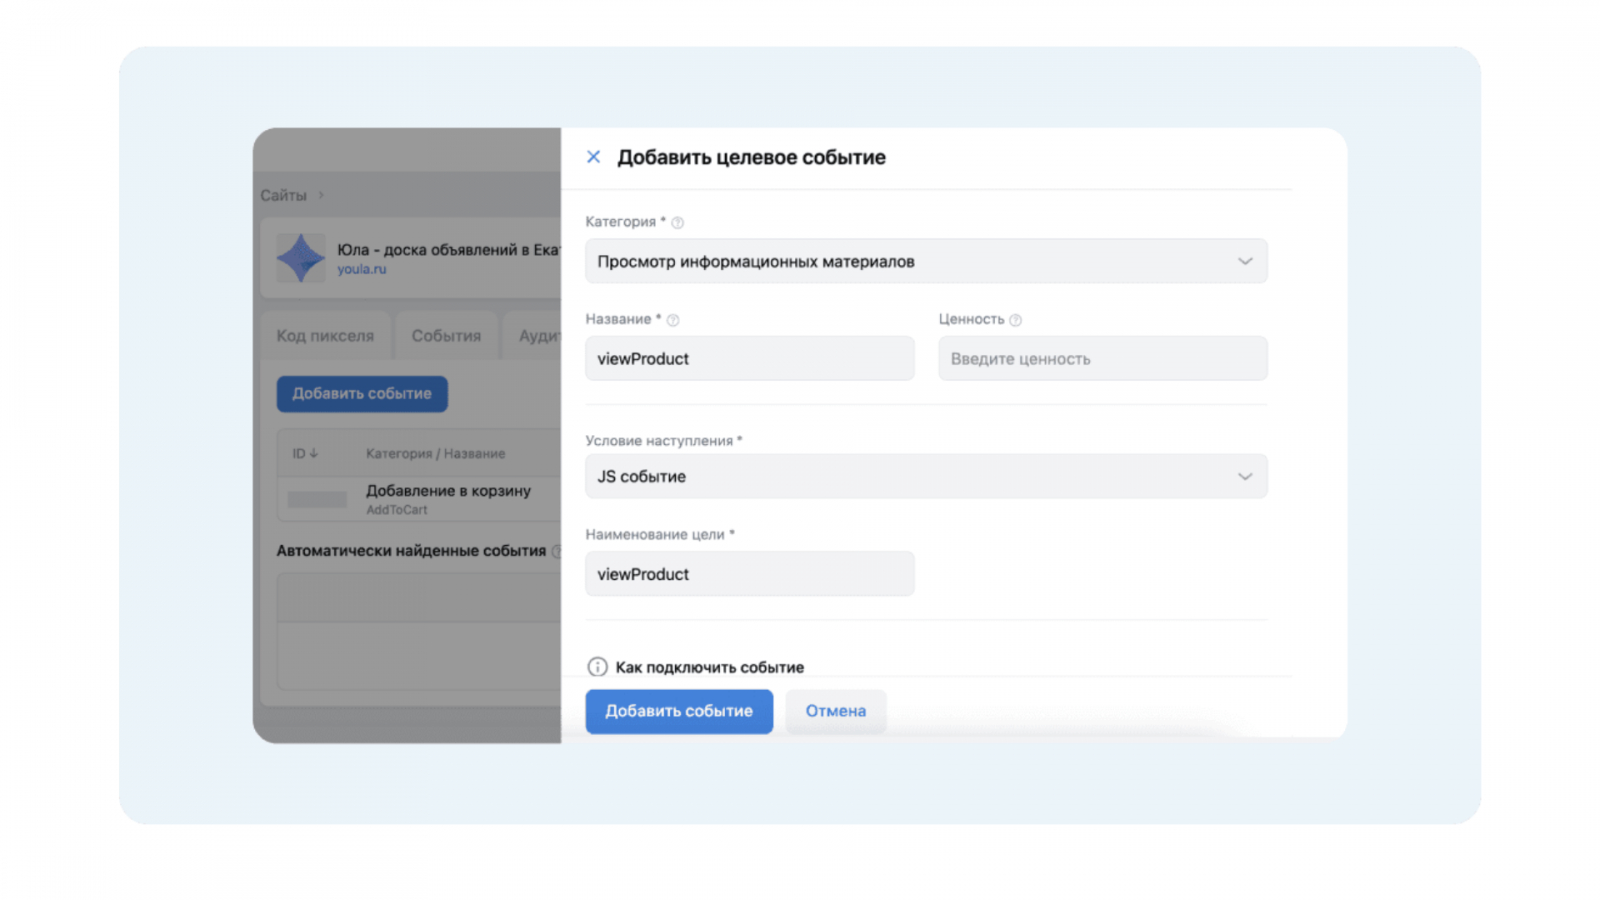Click the help icon next to Ценность
The image size is (1600, 900).
click(1016, 320)
